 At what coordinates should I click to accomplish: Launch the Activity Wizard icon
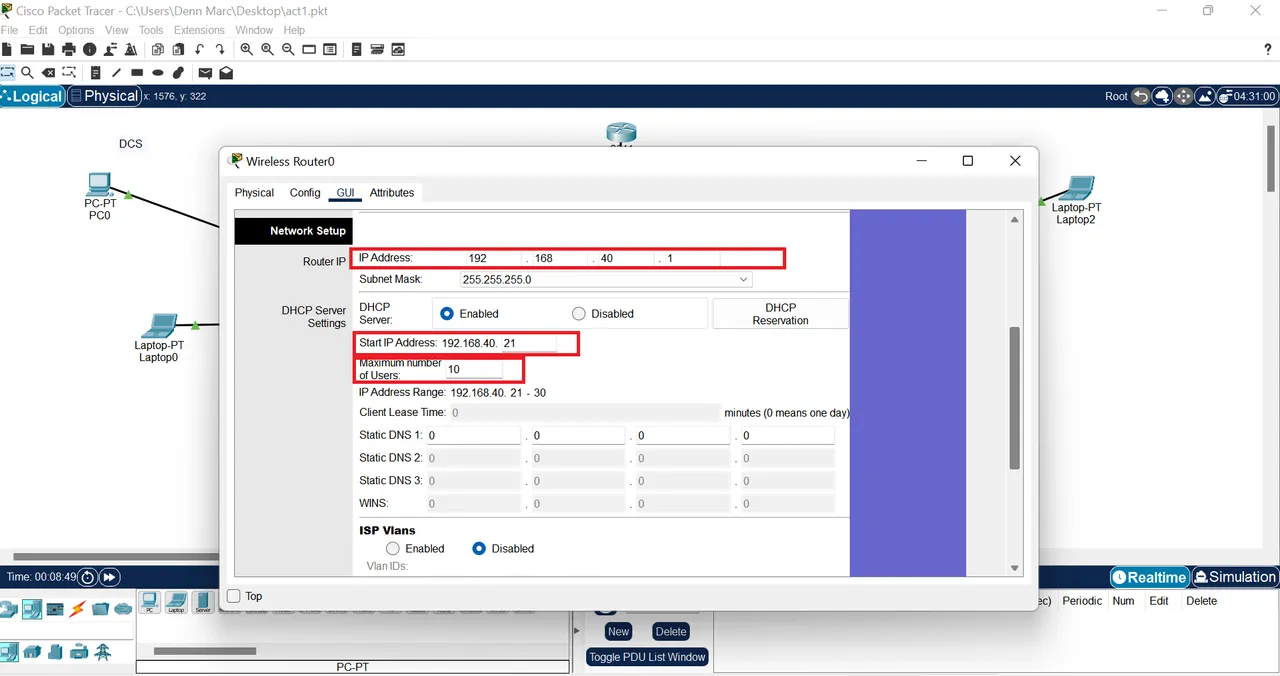pos(130,49)
